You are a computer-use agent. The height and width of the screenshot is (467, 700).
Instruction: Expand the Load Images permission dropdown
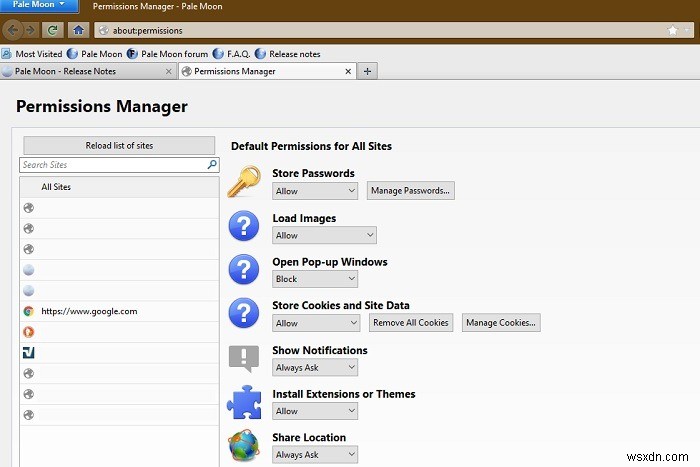click(x=324, y=236)
